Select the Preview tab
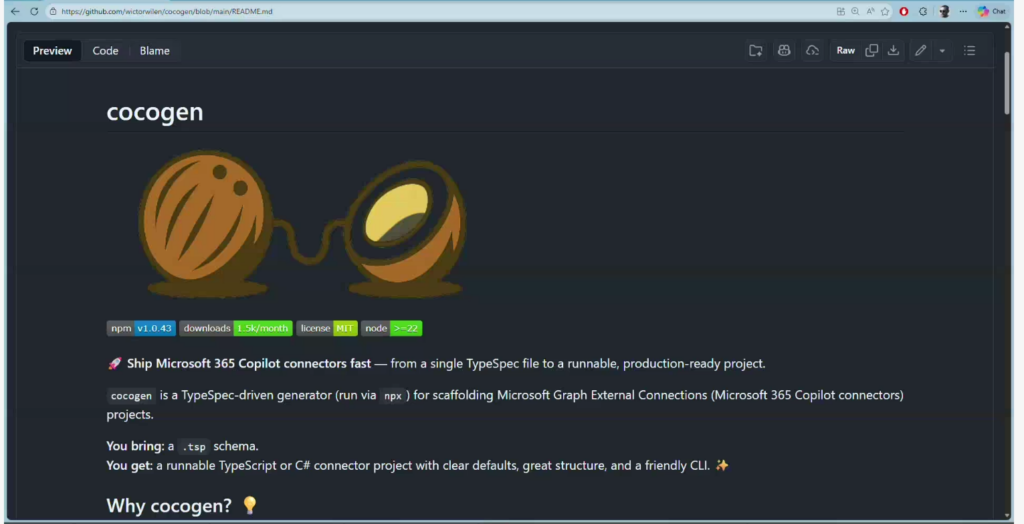The image size is (1024, 524). [52, 51]
